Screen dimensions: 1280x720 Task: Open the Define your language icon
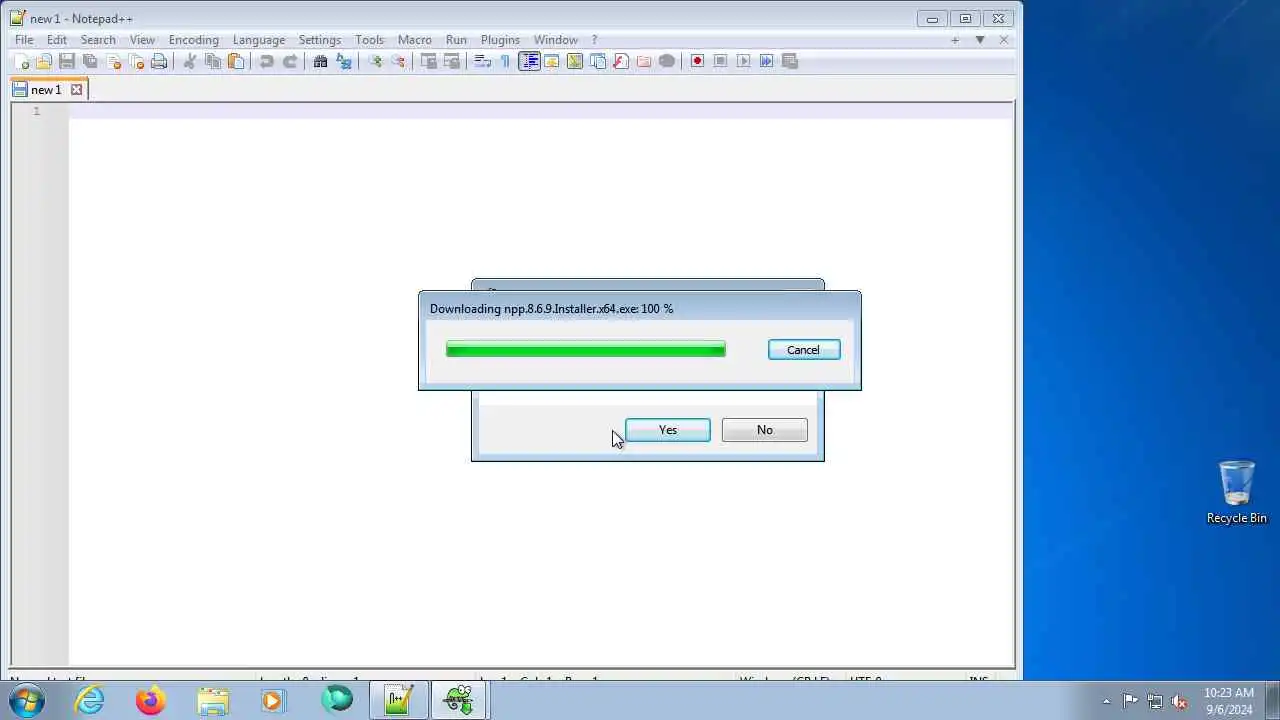pyautogui.click(x=552, y=61)
